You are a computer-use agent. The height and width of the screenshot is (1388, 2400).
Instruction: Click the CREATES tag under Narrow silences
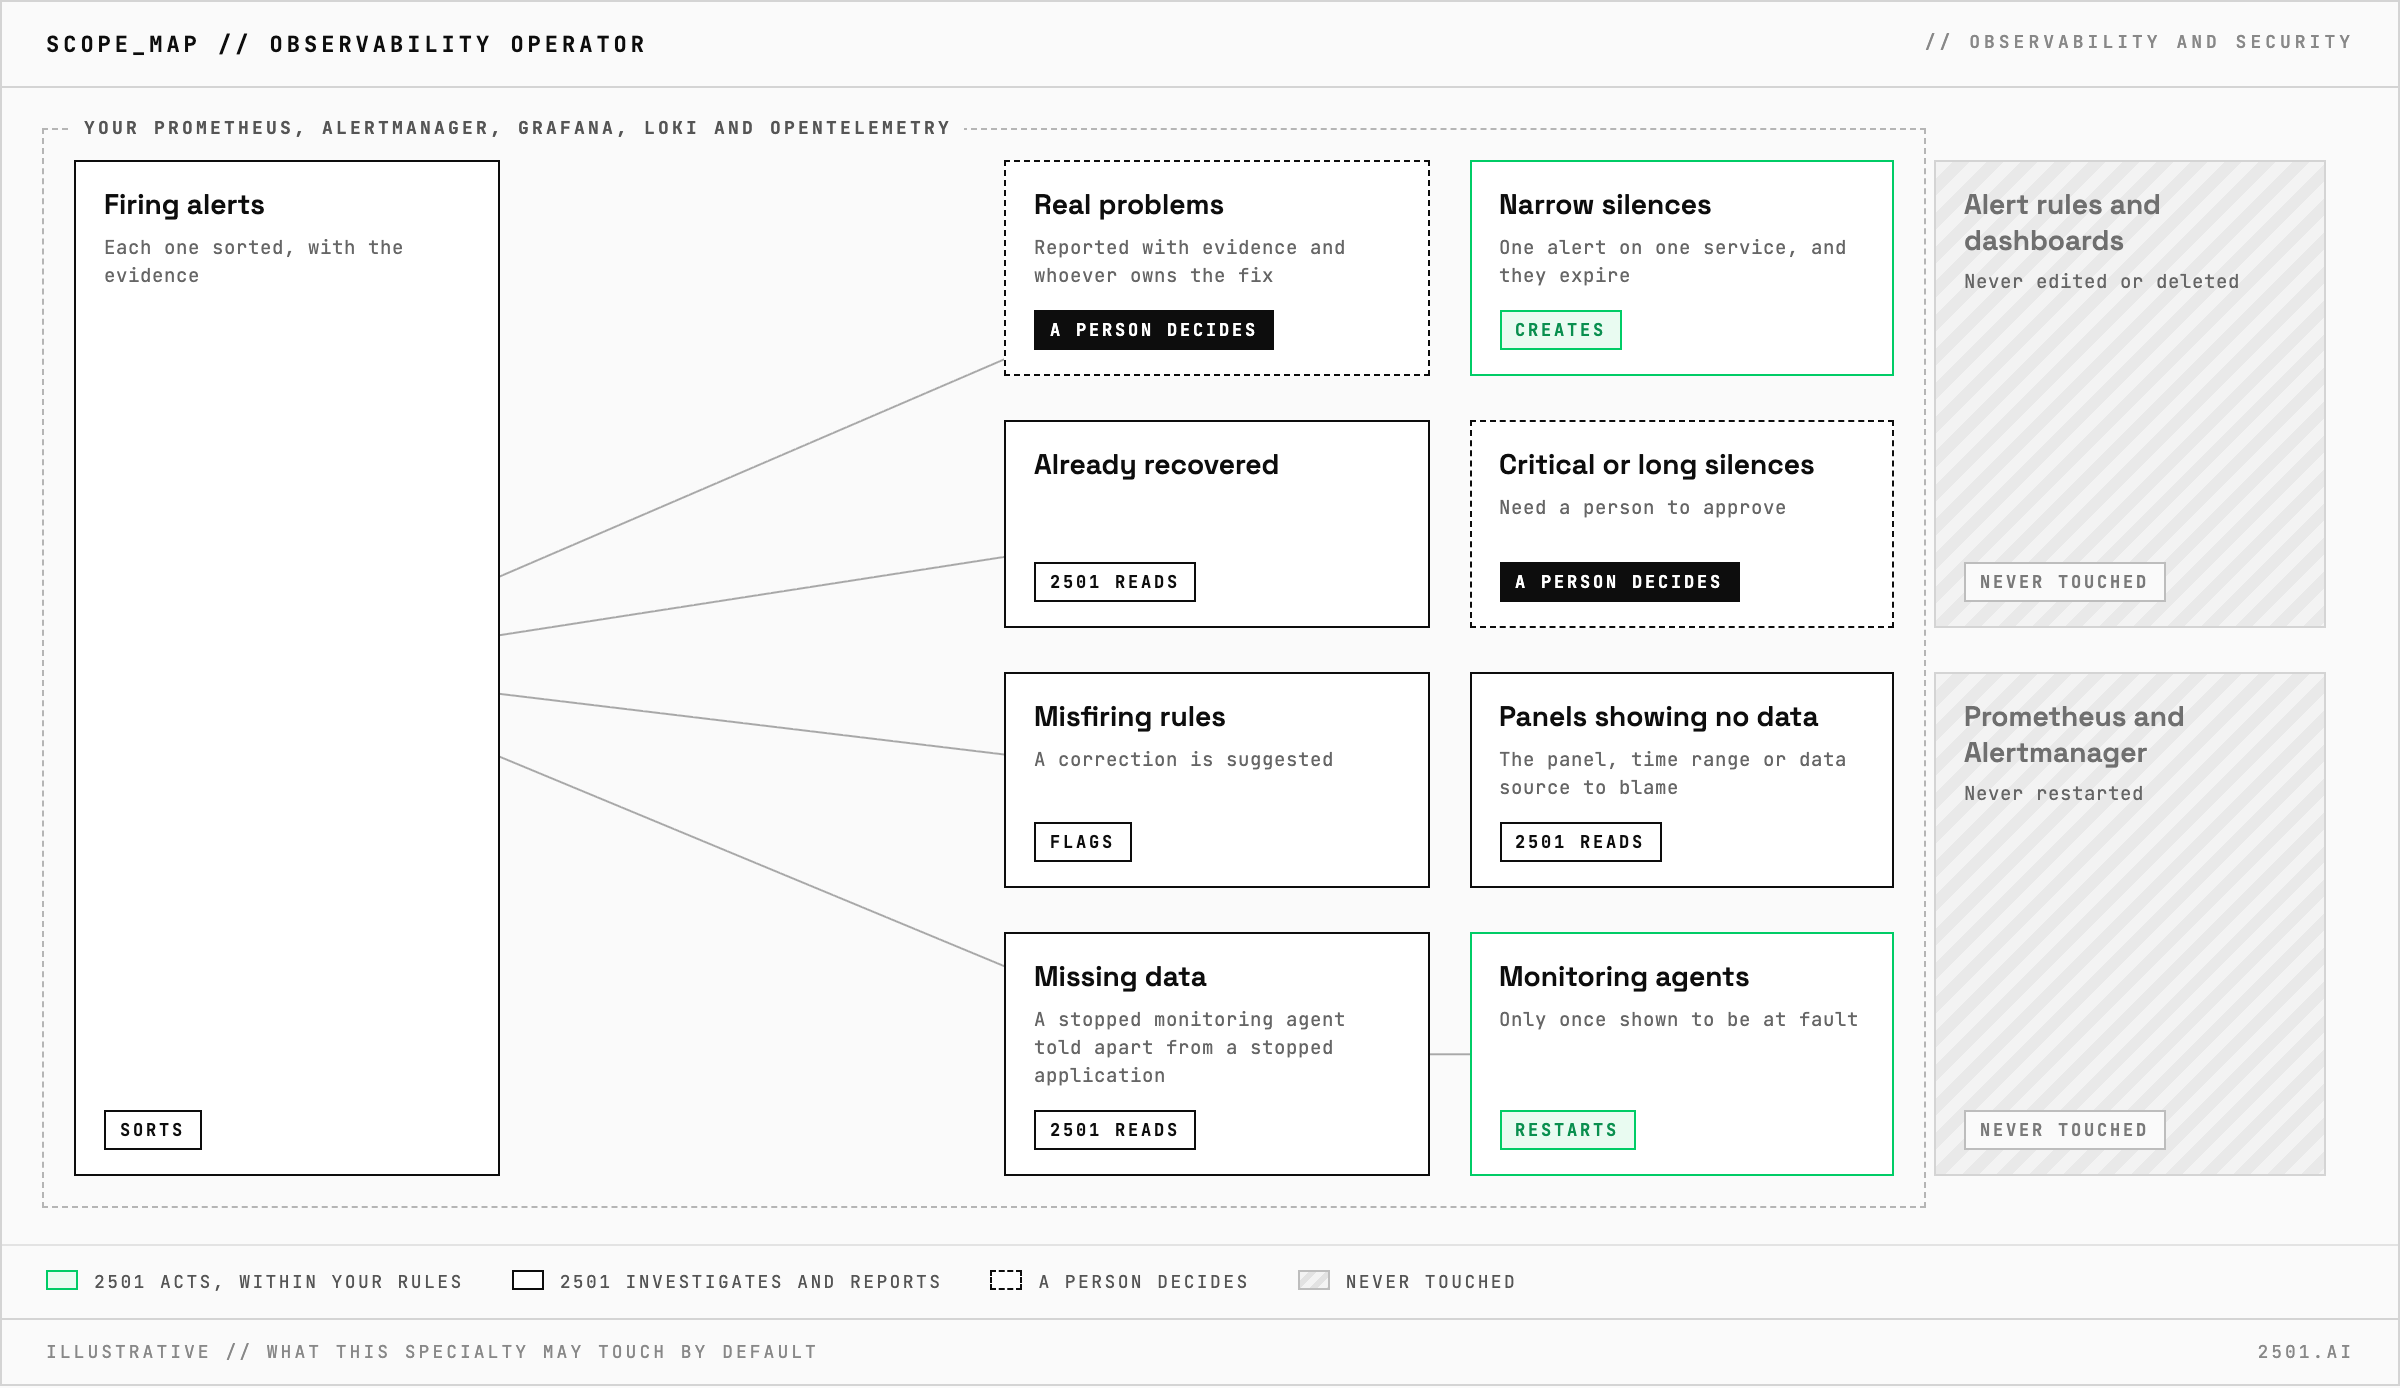click(x=1560, y=330)
